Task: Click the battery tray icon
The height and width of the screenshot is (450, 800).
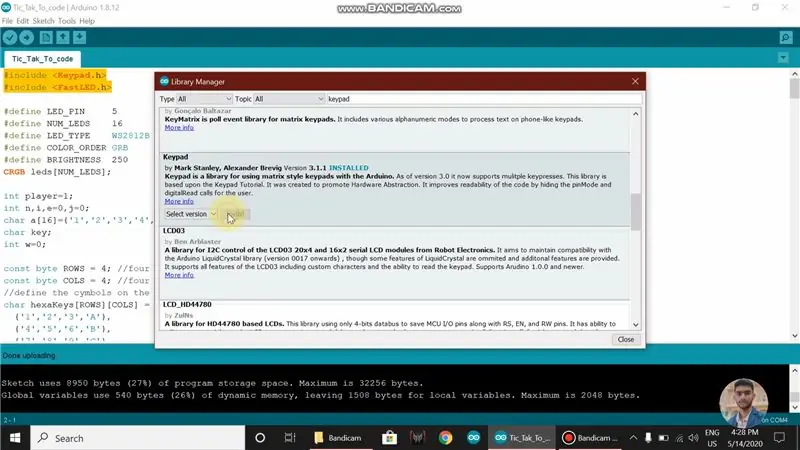Action: pos(663,438)
